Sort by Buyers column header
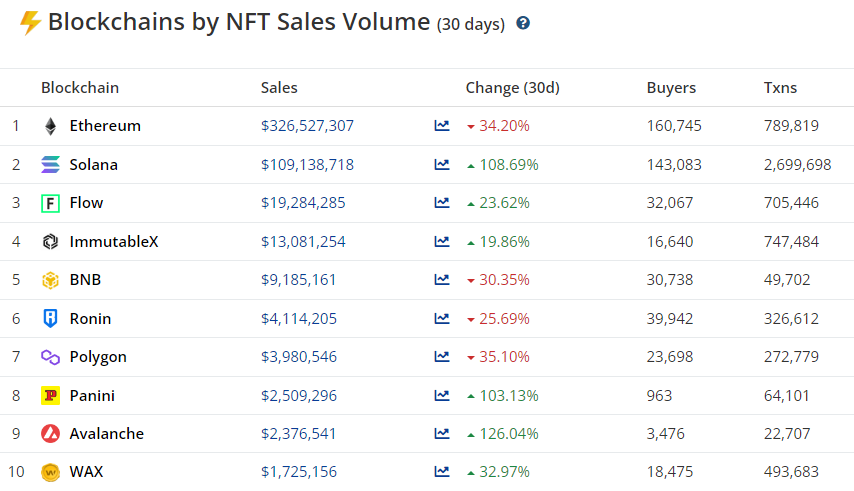This screenshot has width=854, height=491. [x=671, y=88]
